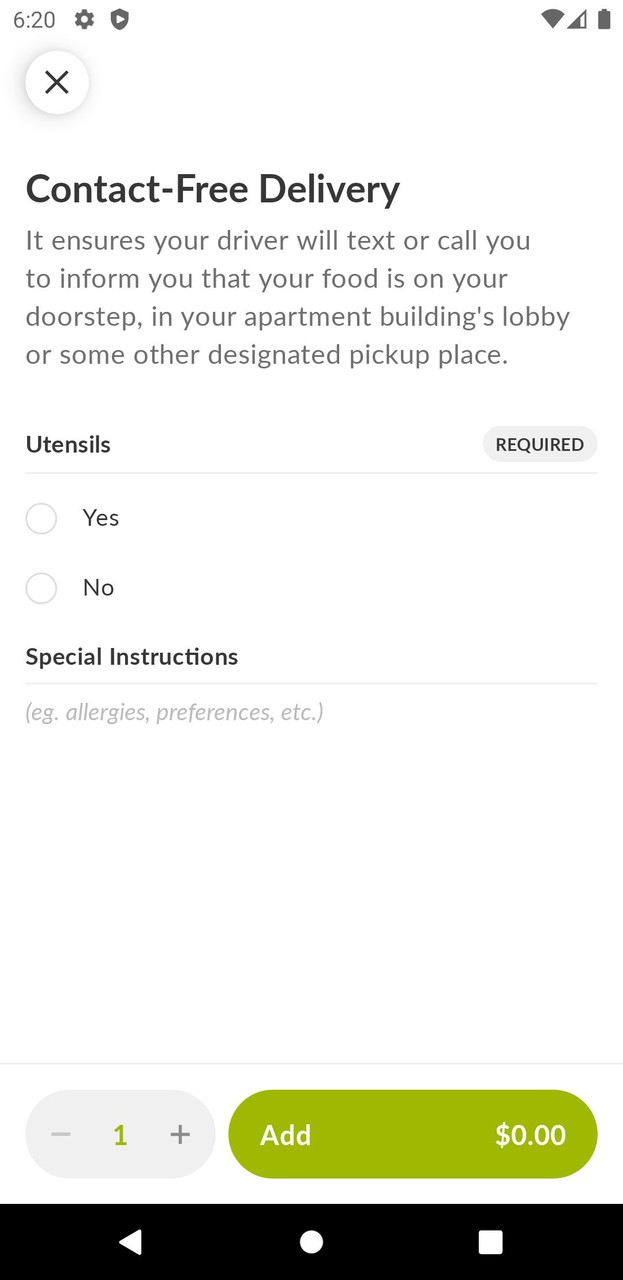
Task: Tap the shield status bar icon
Action: [x=119, y=19]
